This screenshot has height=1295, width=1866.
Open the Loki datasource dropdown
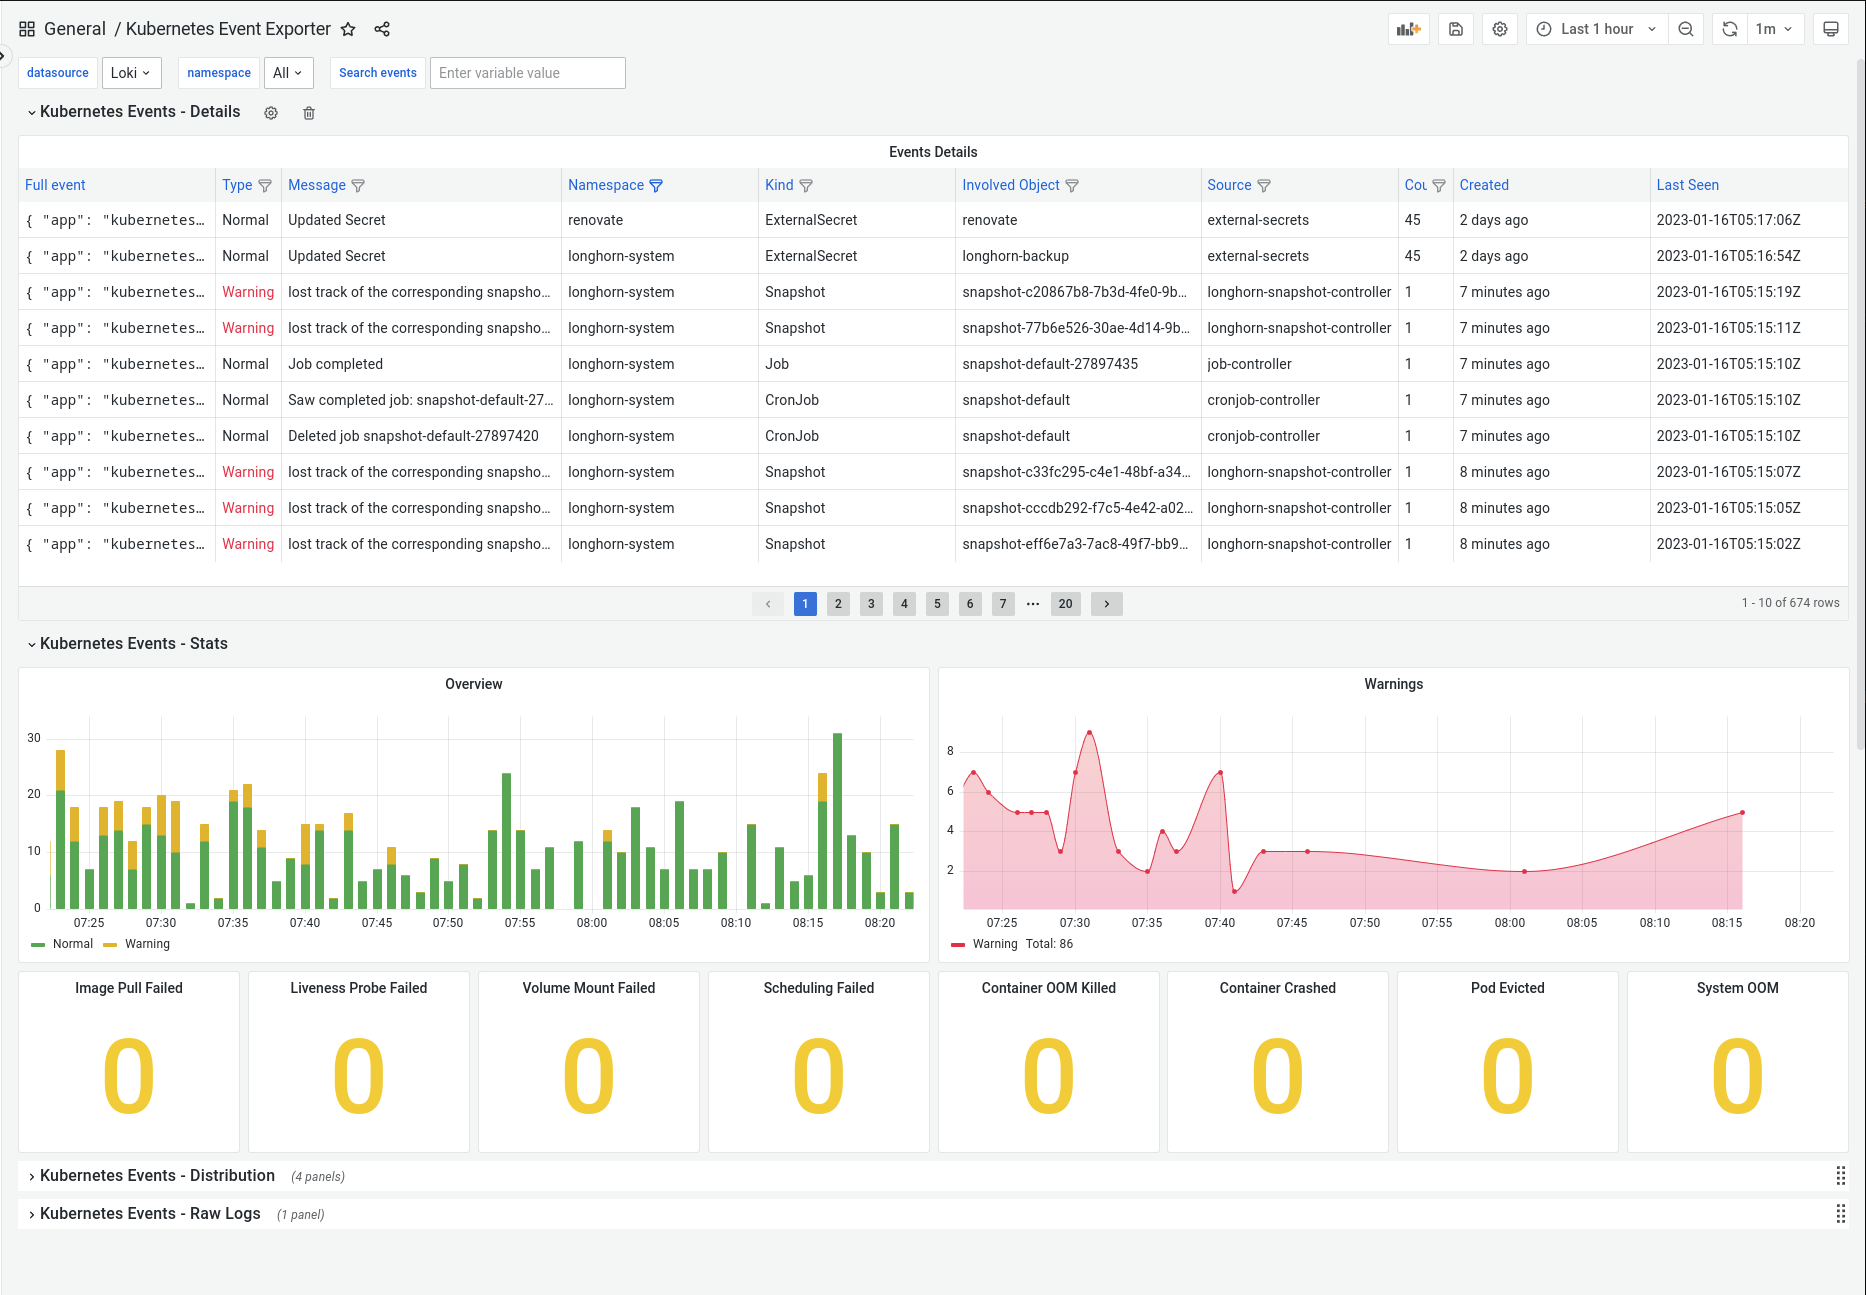(130, 73)
